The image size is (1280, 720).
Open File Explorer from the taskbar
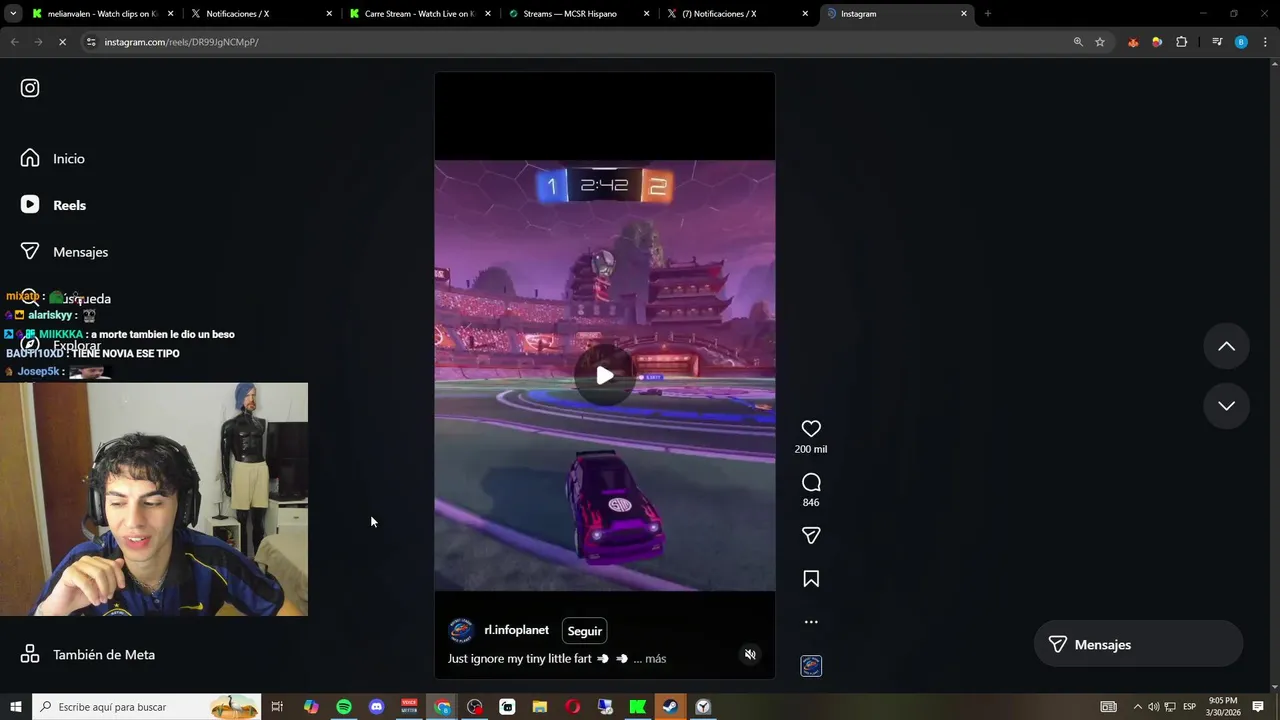pos(540,707)
